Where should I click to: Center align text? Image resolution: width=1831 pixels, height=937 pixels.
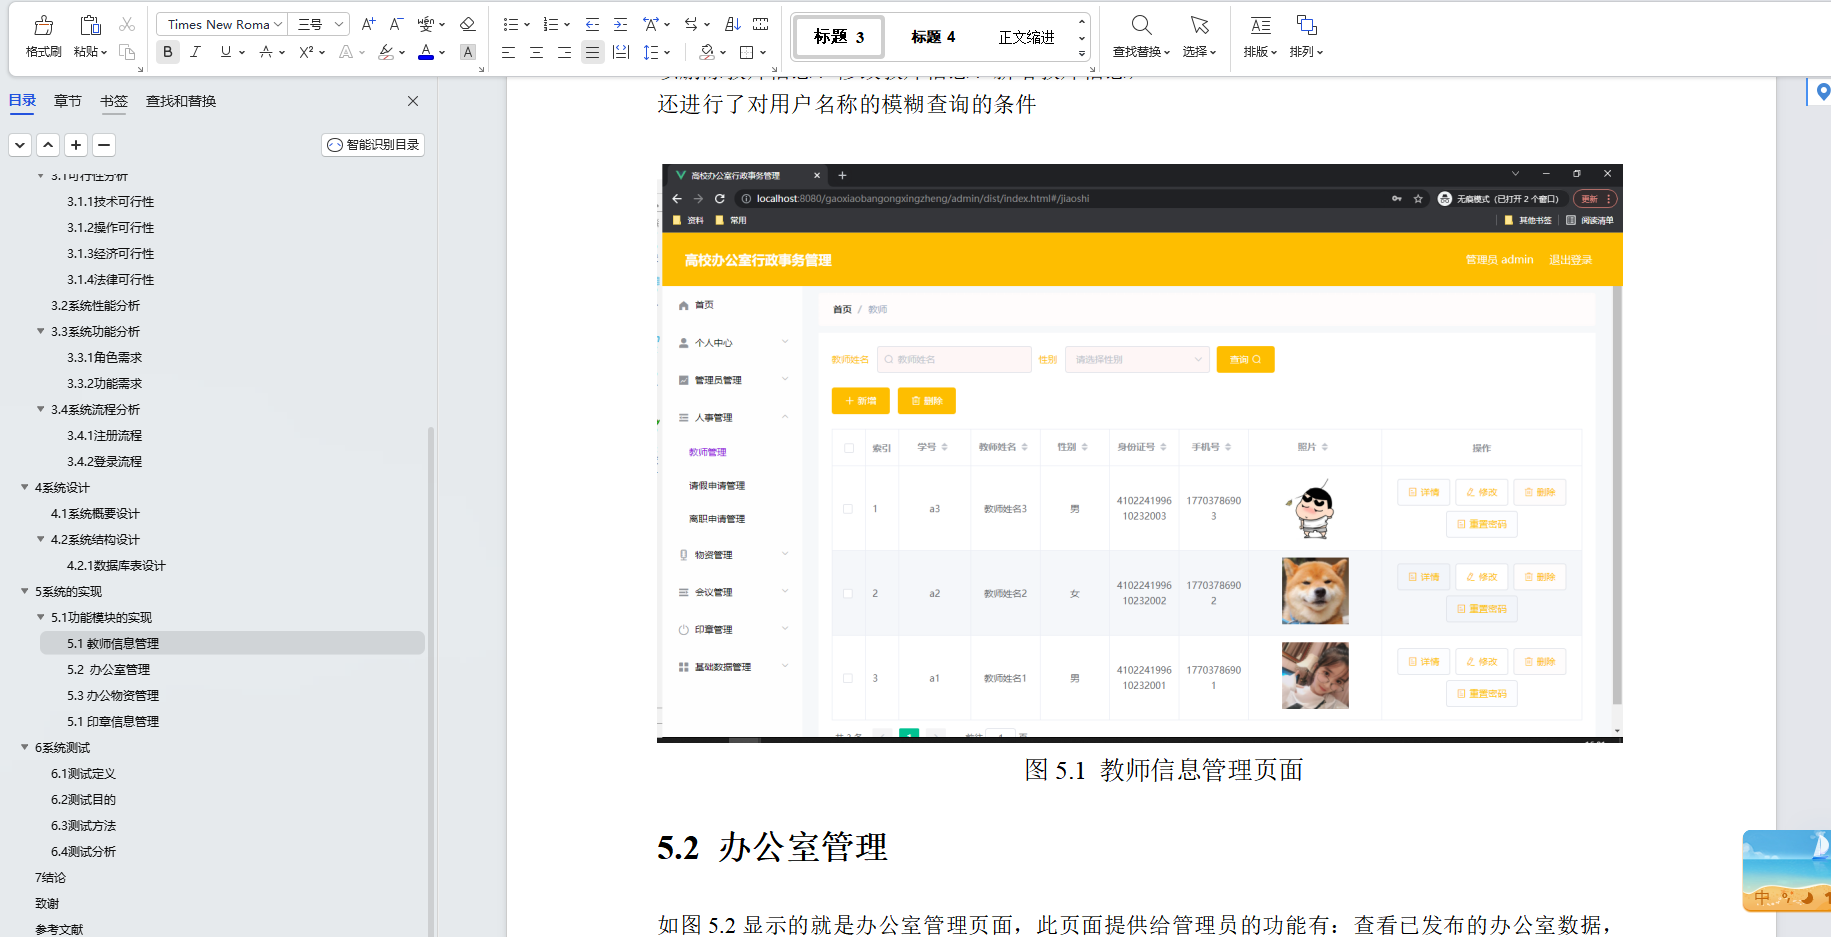(x=536, y=52)
